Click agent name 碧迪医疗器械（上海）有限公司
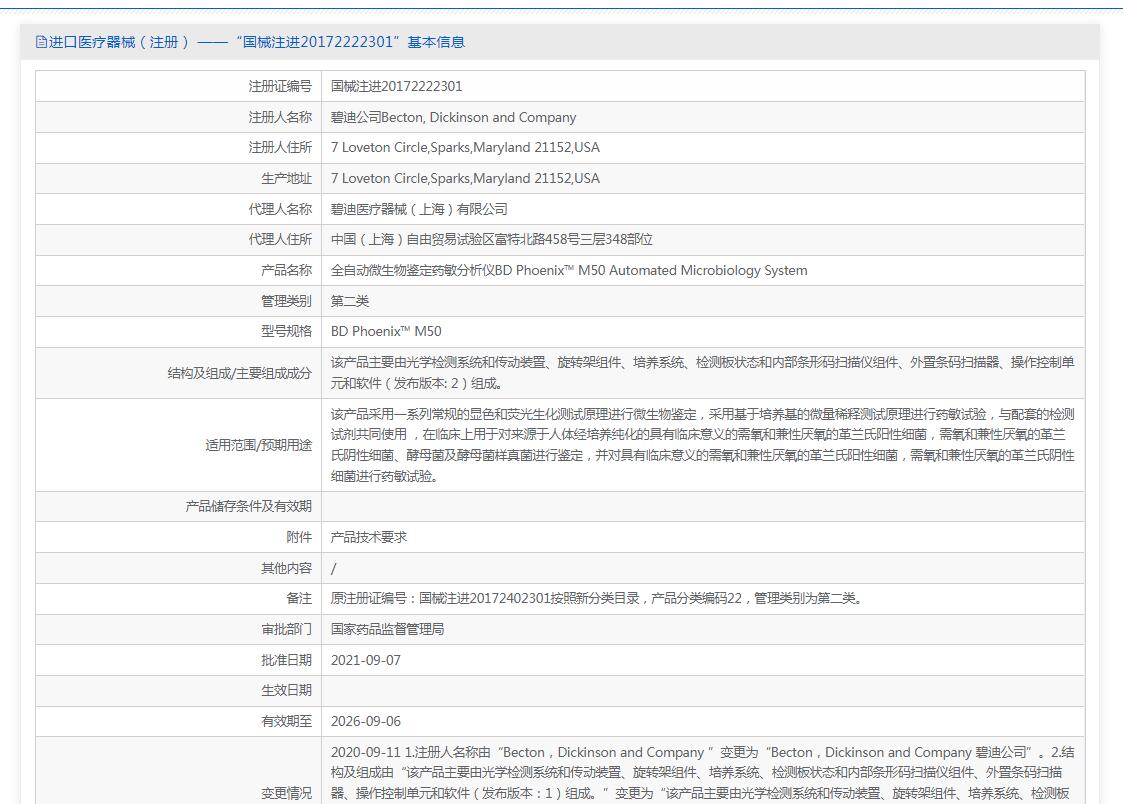 coord(419,209)
